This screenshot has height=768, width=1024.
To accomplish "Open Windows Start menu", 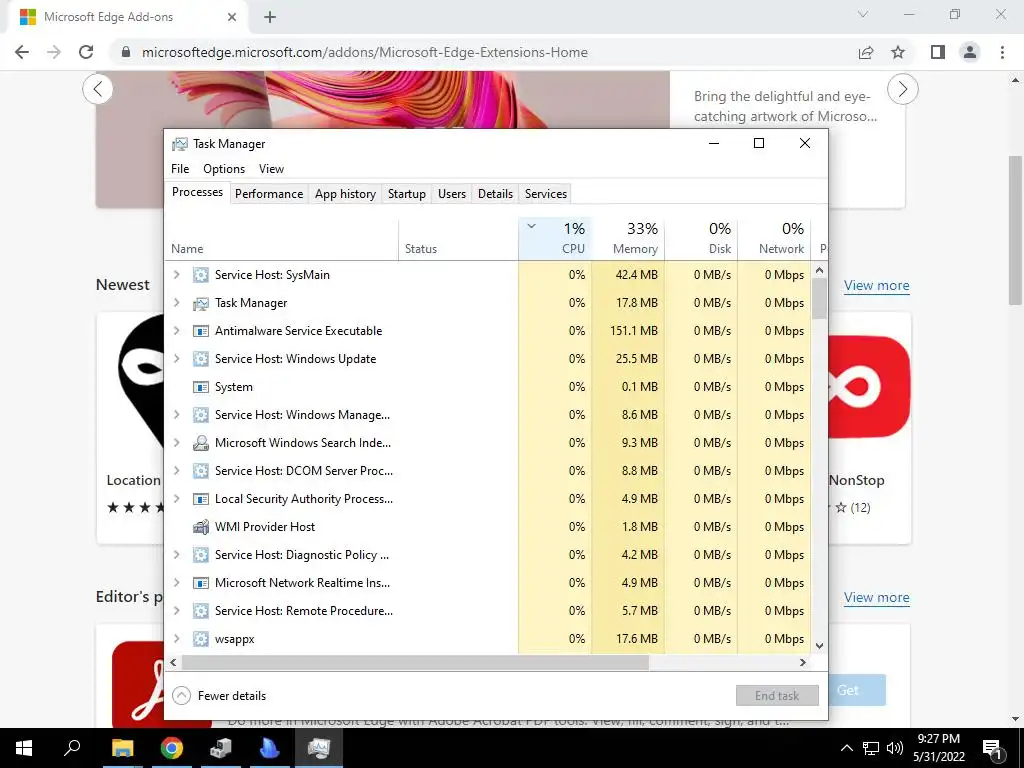I will (x=24, y=748).
